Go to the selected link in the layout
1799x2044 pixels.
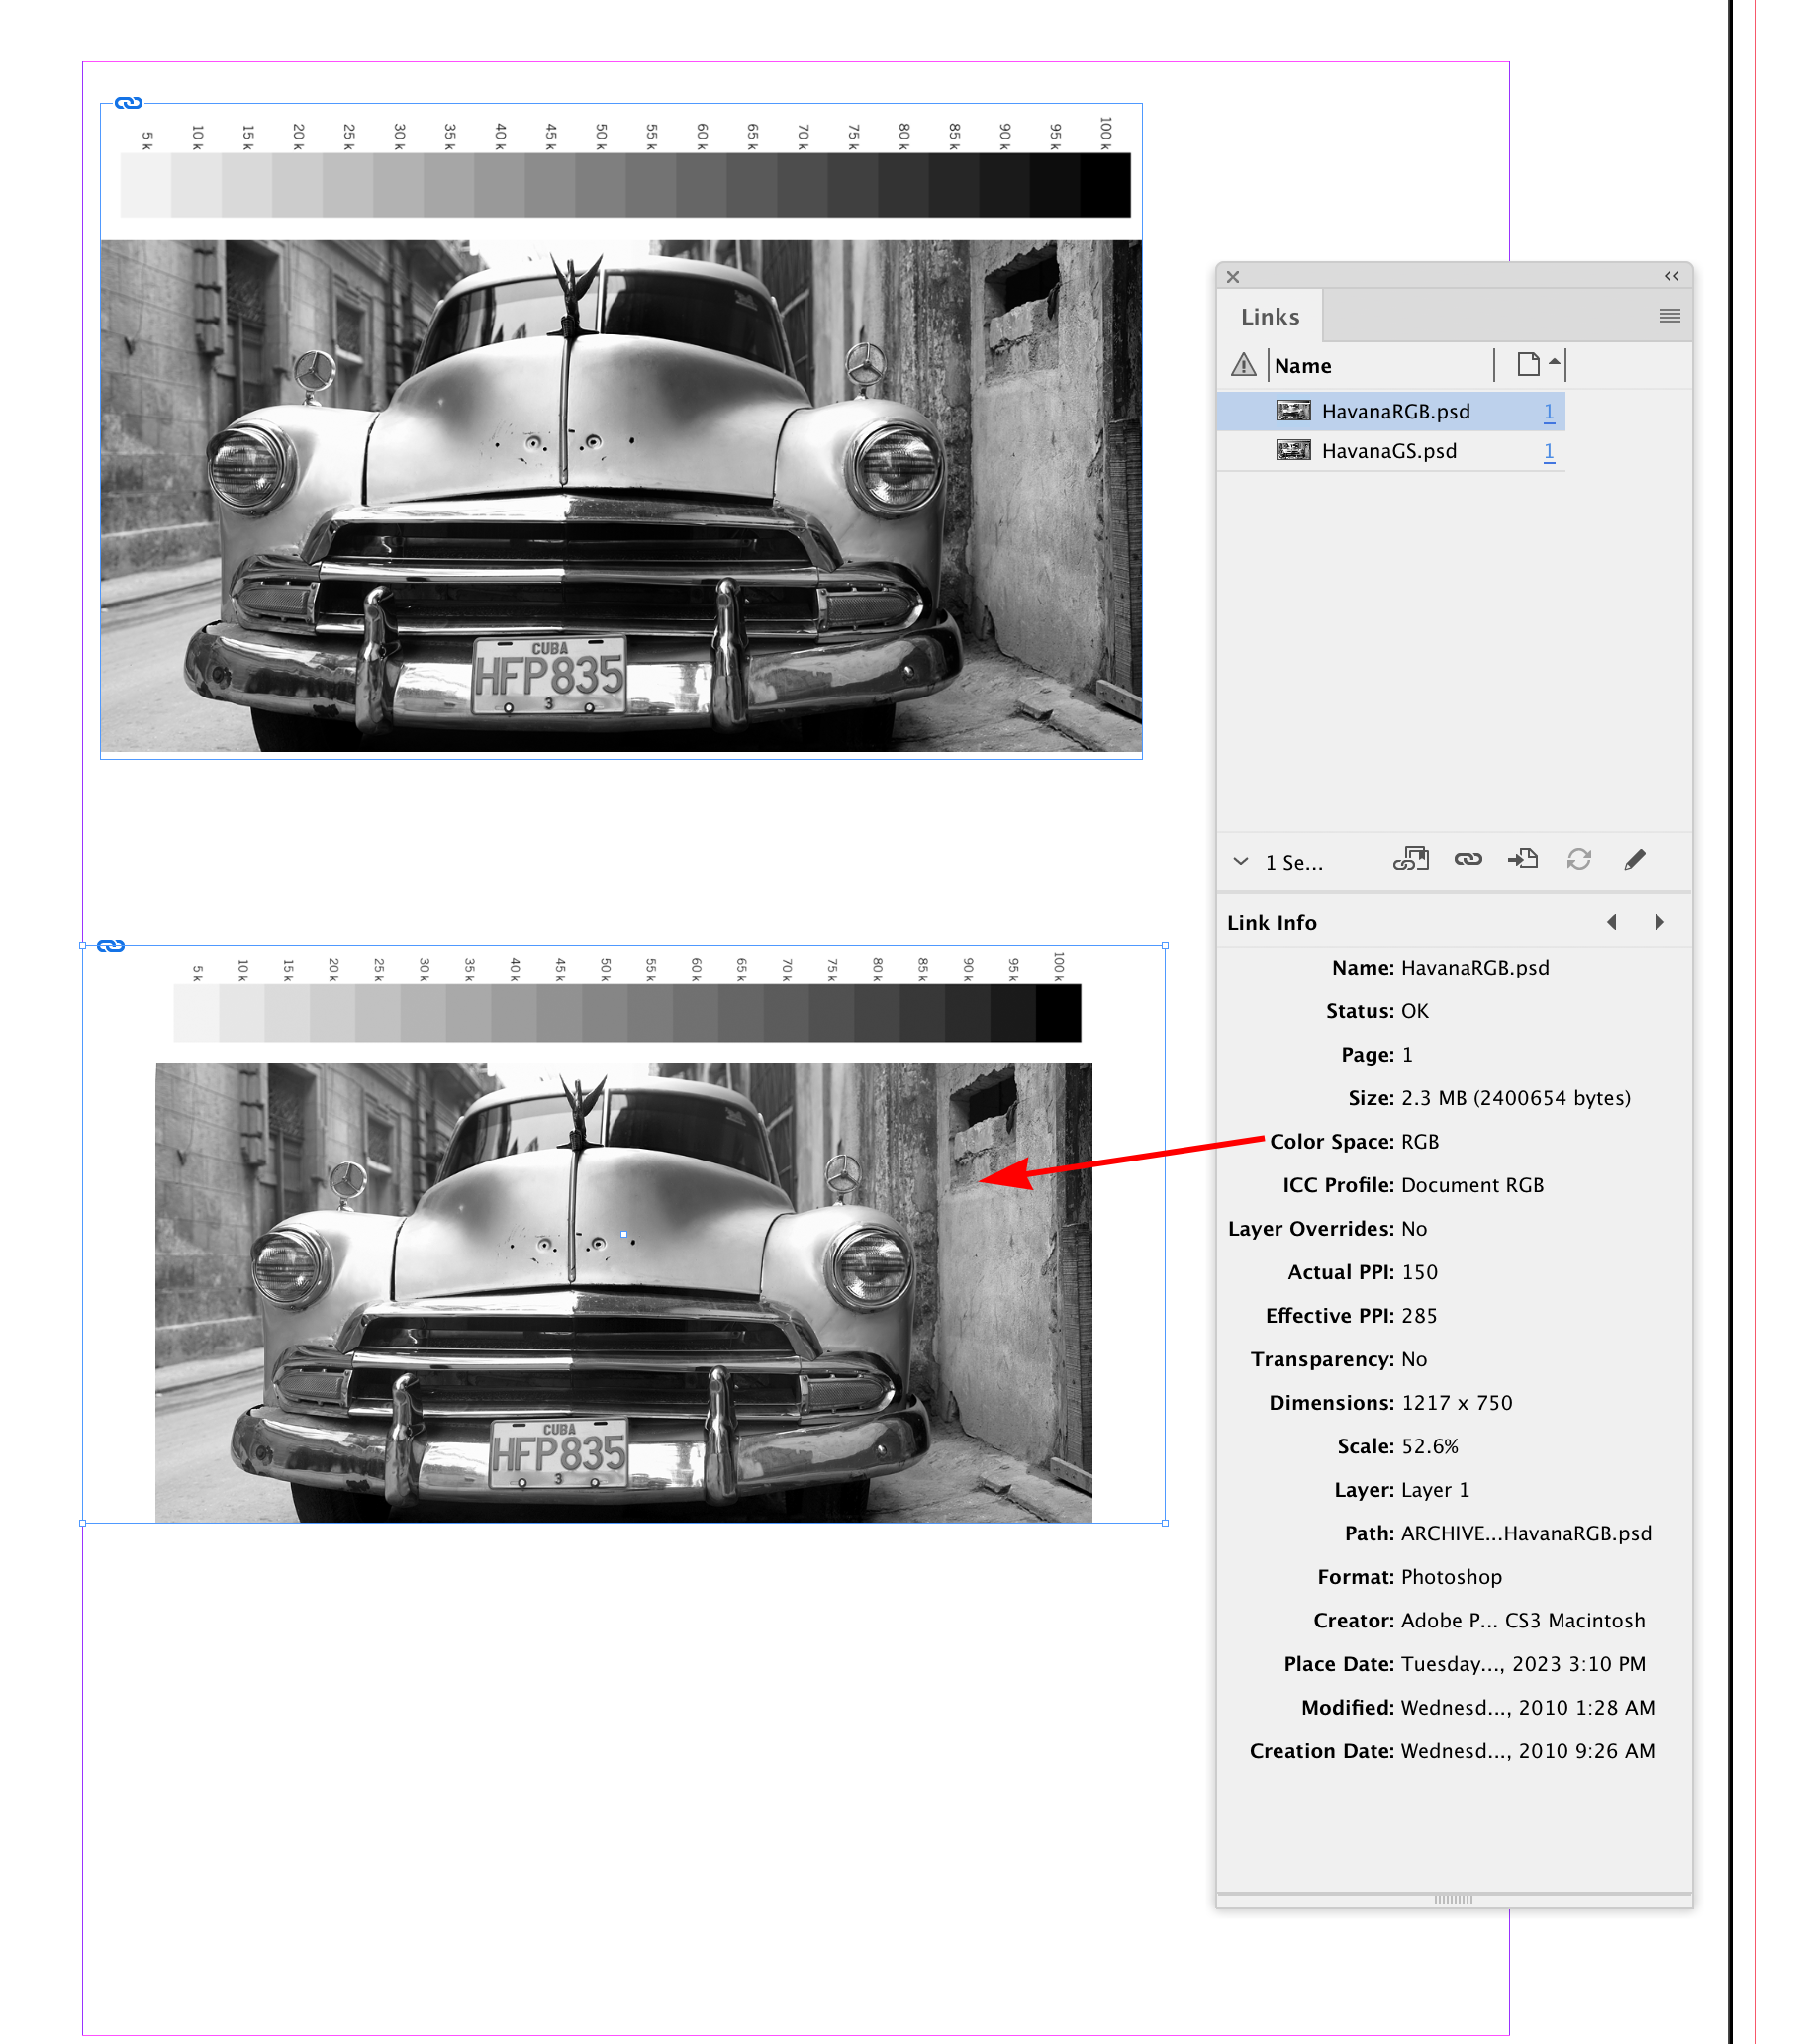(x=1523, y=860)
